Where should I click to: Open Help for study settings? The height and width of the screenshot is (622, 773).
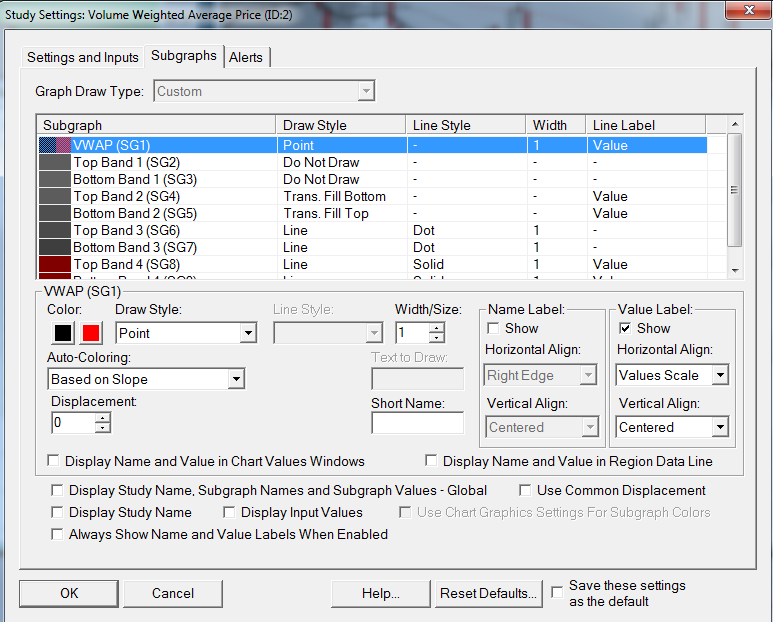tap(381, 593)
